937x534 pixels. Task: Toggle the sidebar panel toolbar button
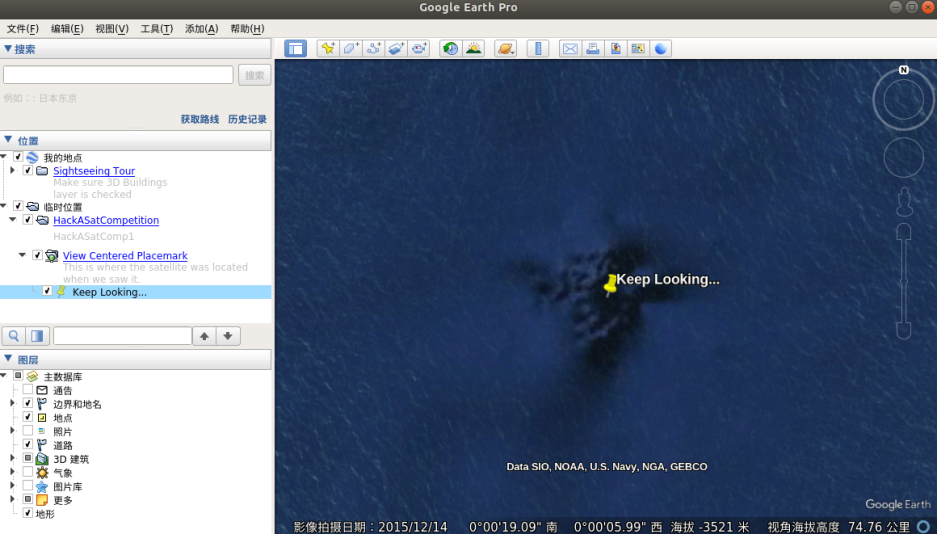[295, 48]
